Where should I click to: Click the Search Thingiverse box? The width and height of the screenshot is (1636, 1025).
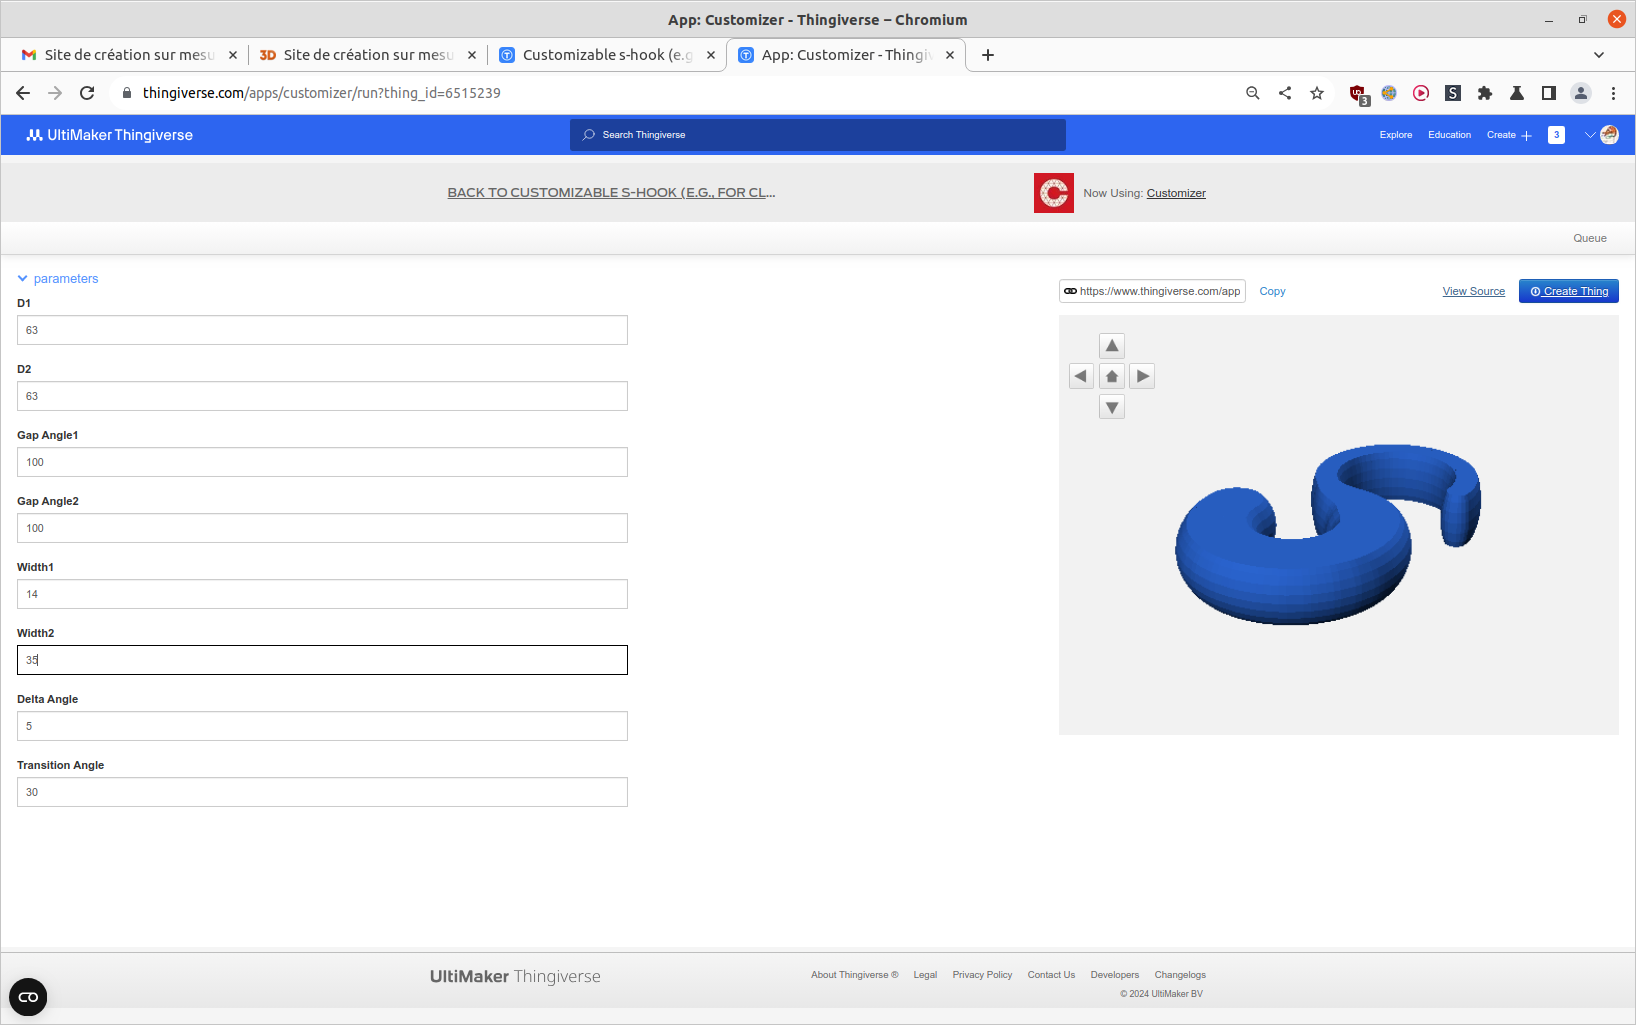[818, 135]
